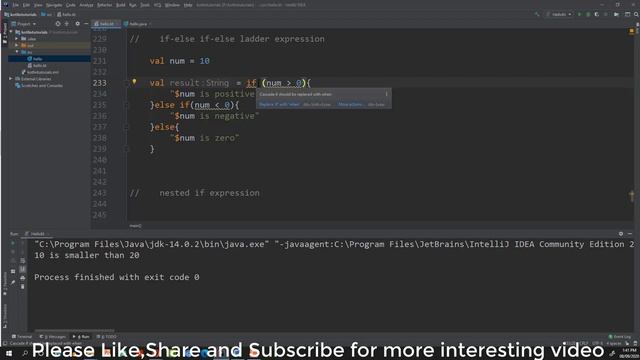This screenshot has height=360, width=640.
Task: Click line number 231 in the gutter
Action: 99,61
